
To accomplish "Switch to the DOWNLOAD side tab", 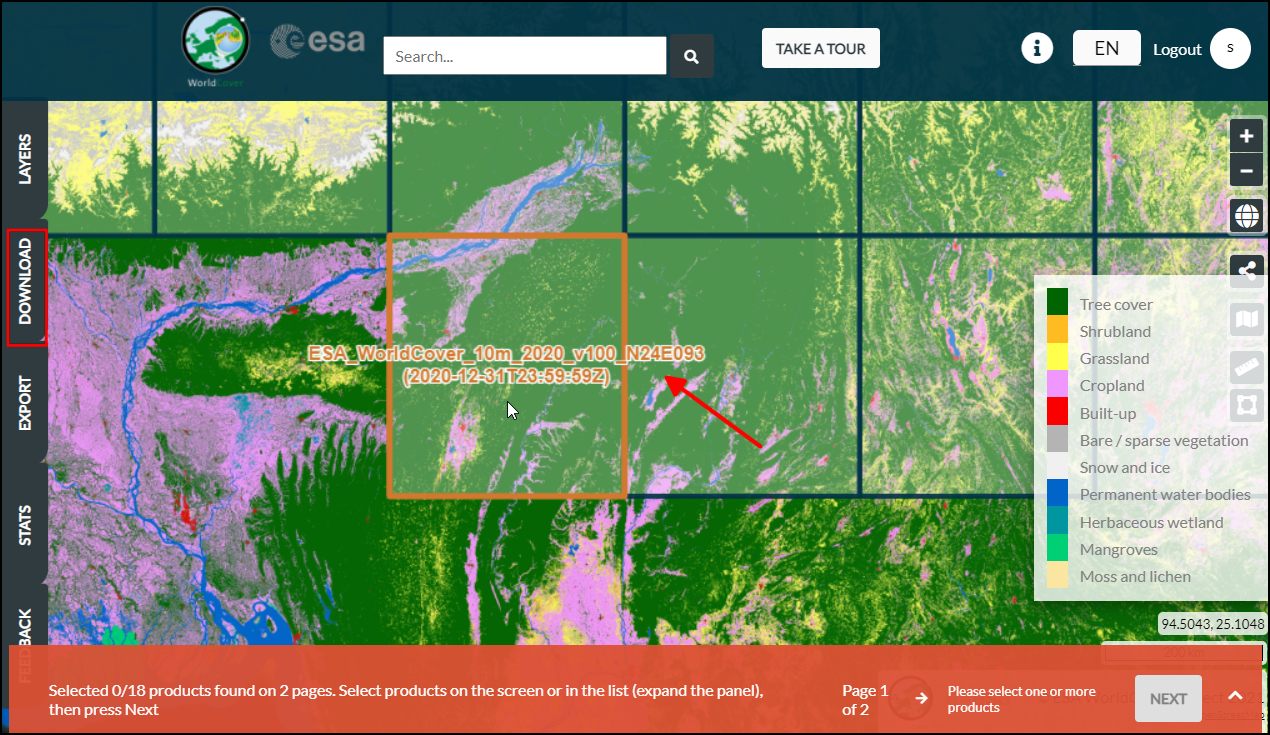I will [25, 288].
